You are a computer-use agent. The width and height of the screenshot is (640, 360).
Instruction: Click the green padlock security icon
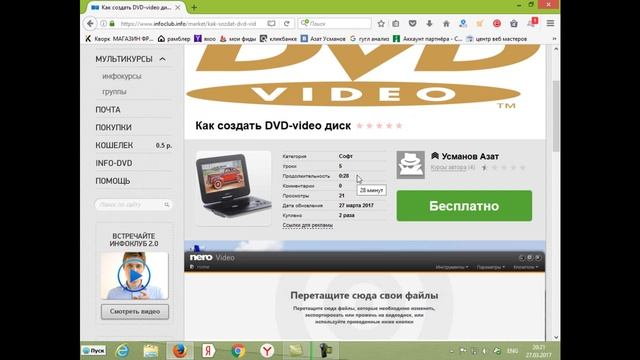pos(112,24)
